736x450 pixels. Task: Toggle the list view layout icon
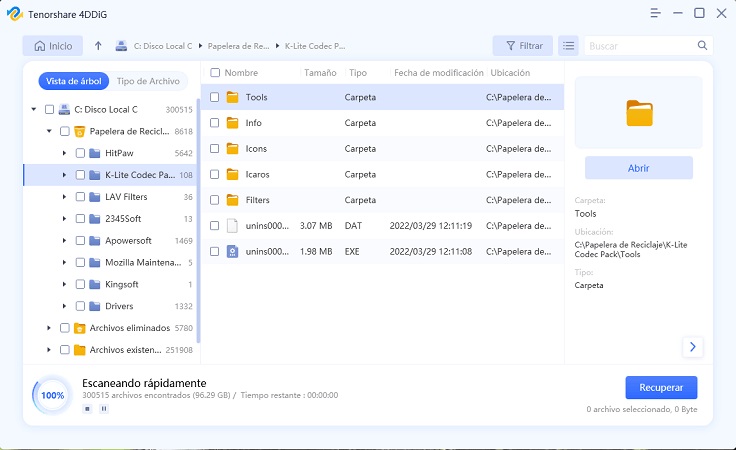coord(568,46)
